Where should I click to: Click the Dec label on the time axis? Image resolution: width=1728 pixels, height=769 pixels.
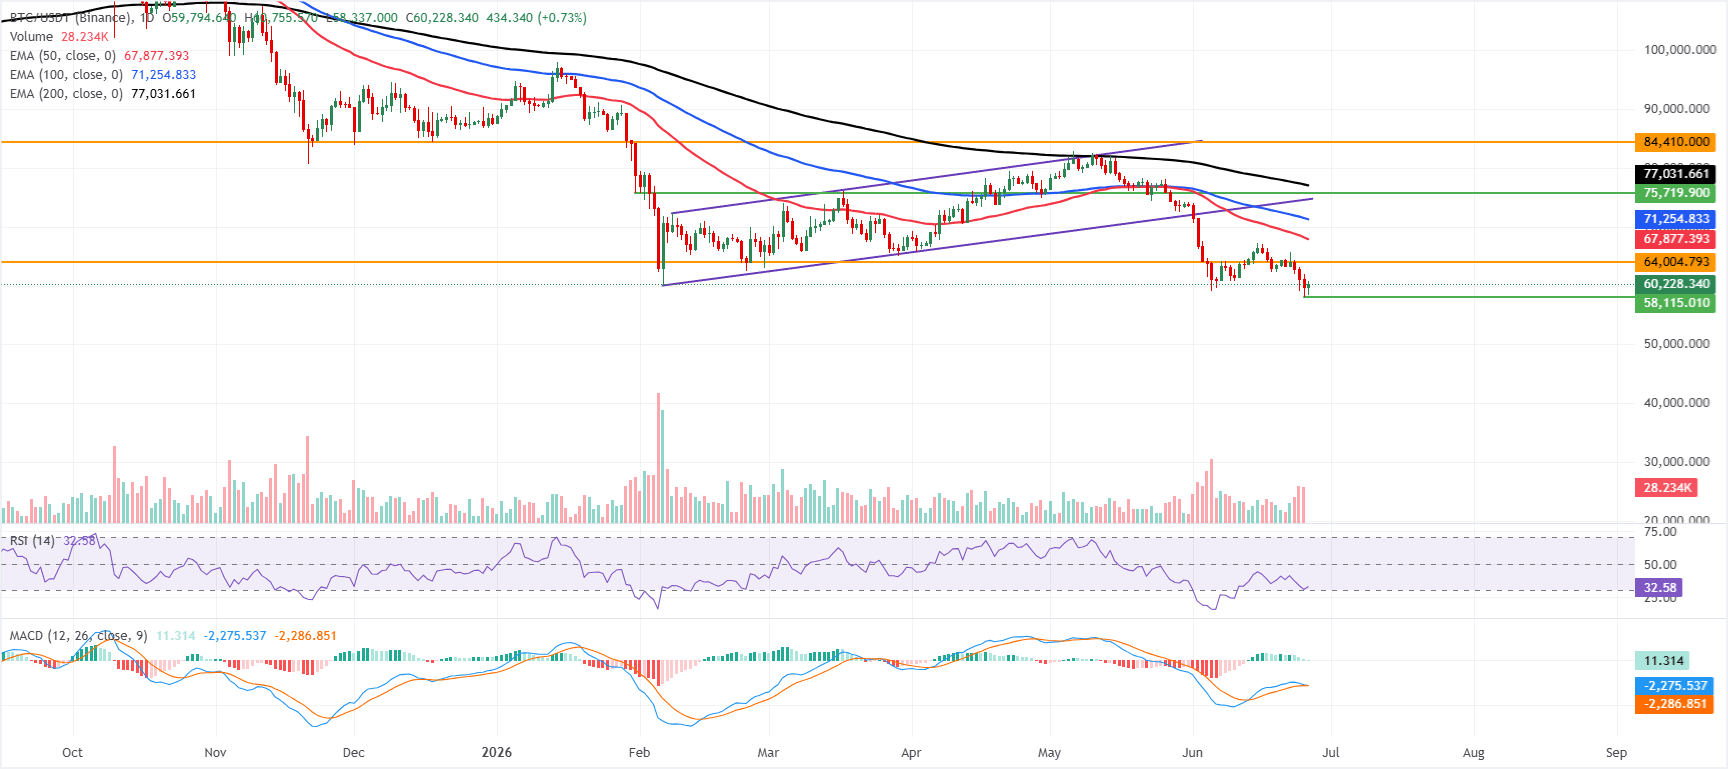(353, 753)
